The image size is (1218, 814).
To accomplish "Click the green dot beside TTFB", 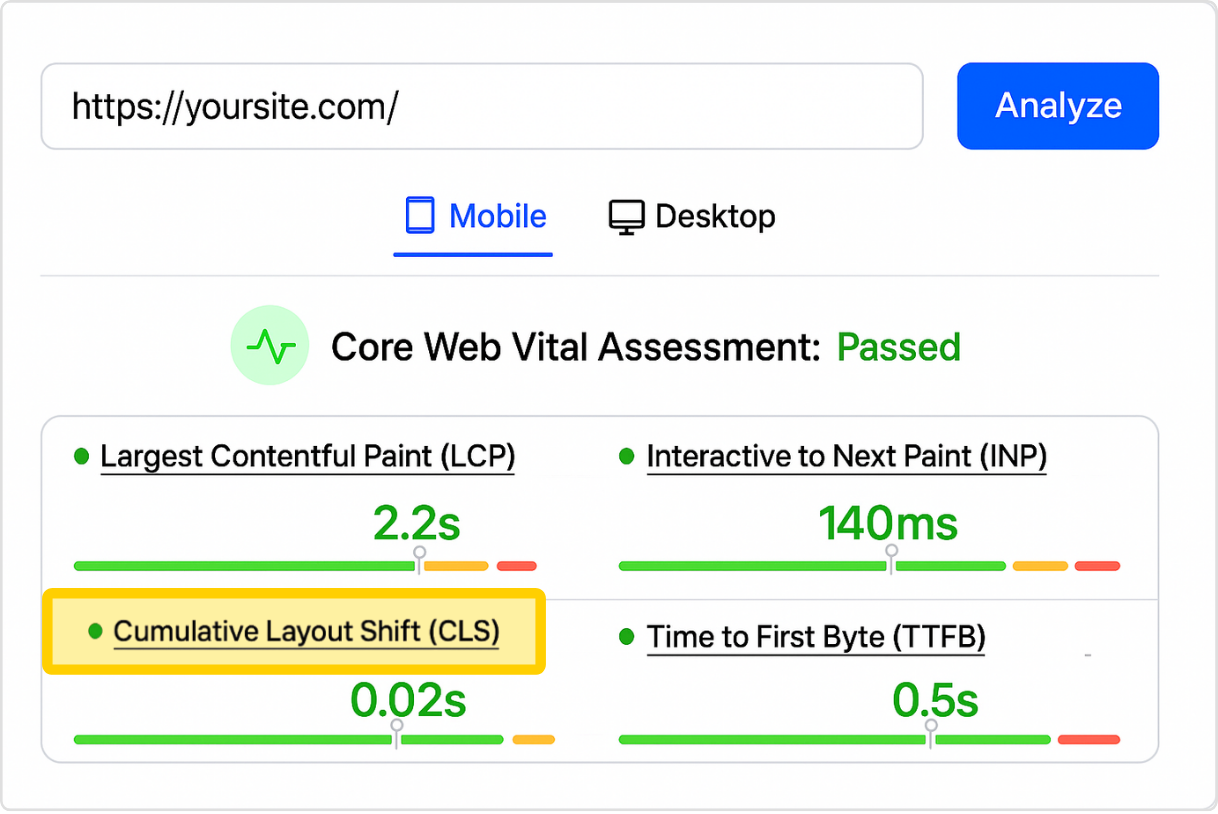I will (x=627, y=637).
